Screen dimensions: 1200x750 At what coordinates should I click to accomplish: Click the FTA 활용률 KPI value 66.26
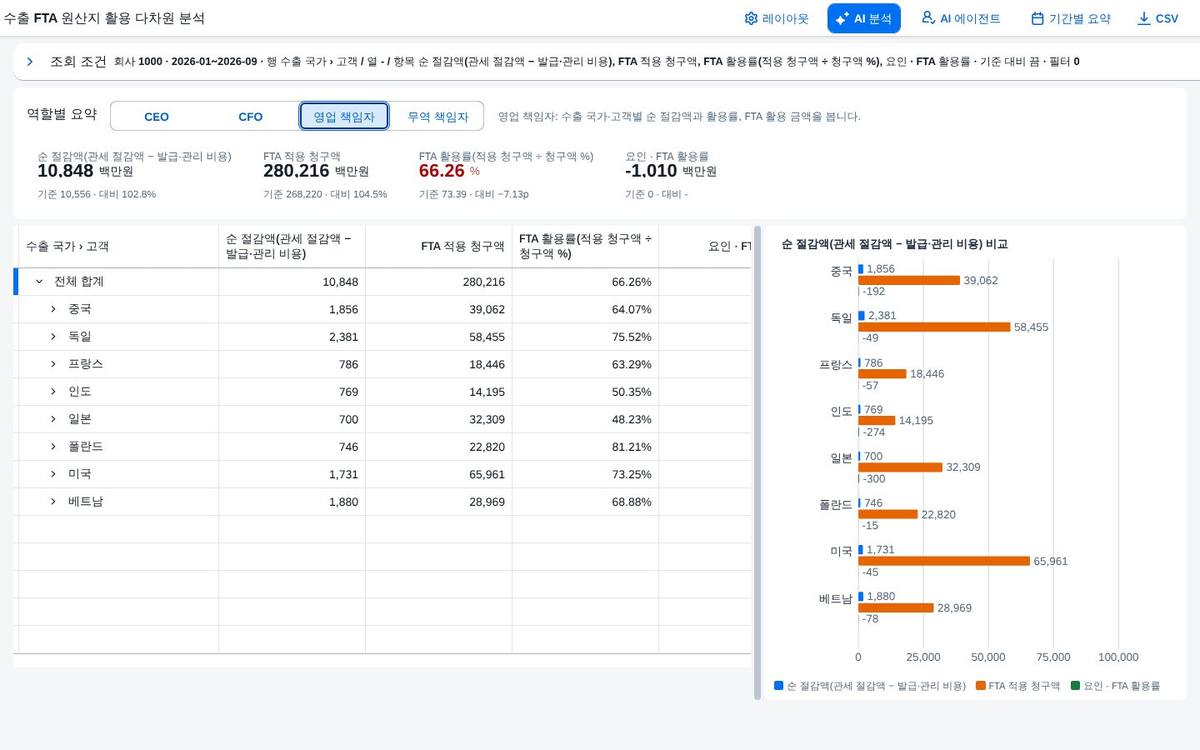pos(442,171)
